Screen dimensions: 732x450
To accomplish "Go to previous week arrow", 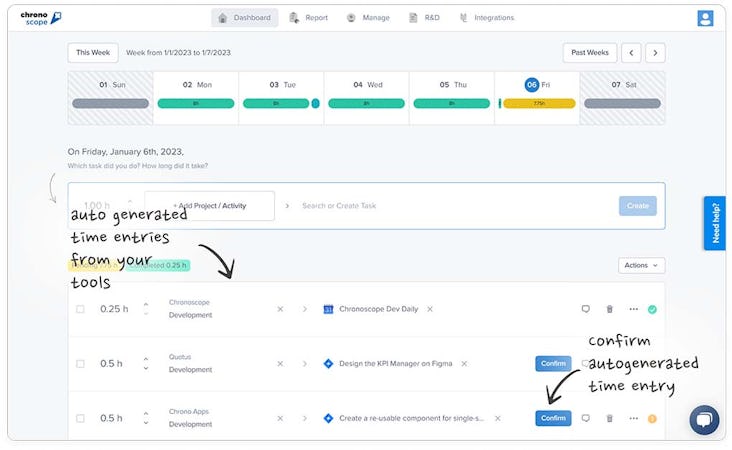I will coord(631,53).
